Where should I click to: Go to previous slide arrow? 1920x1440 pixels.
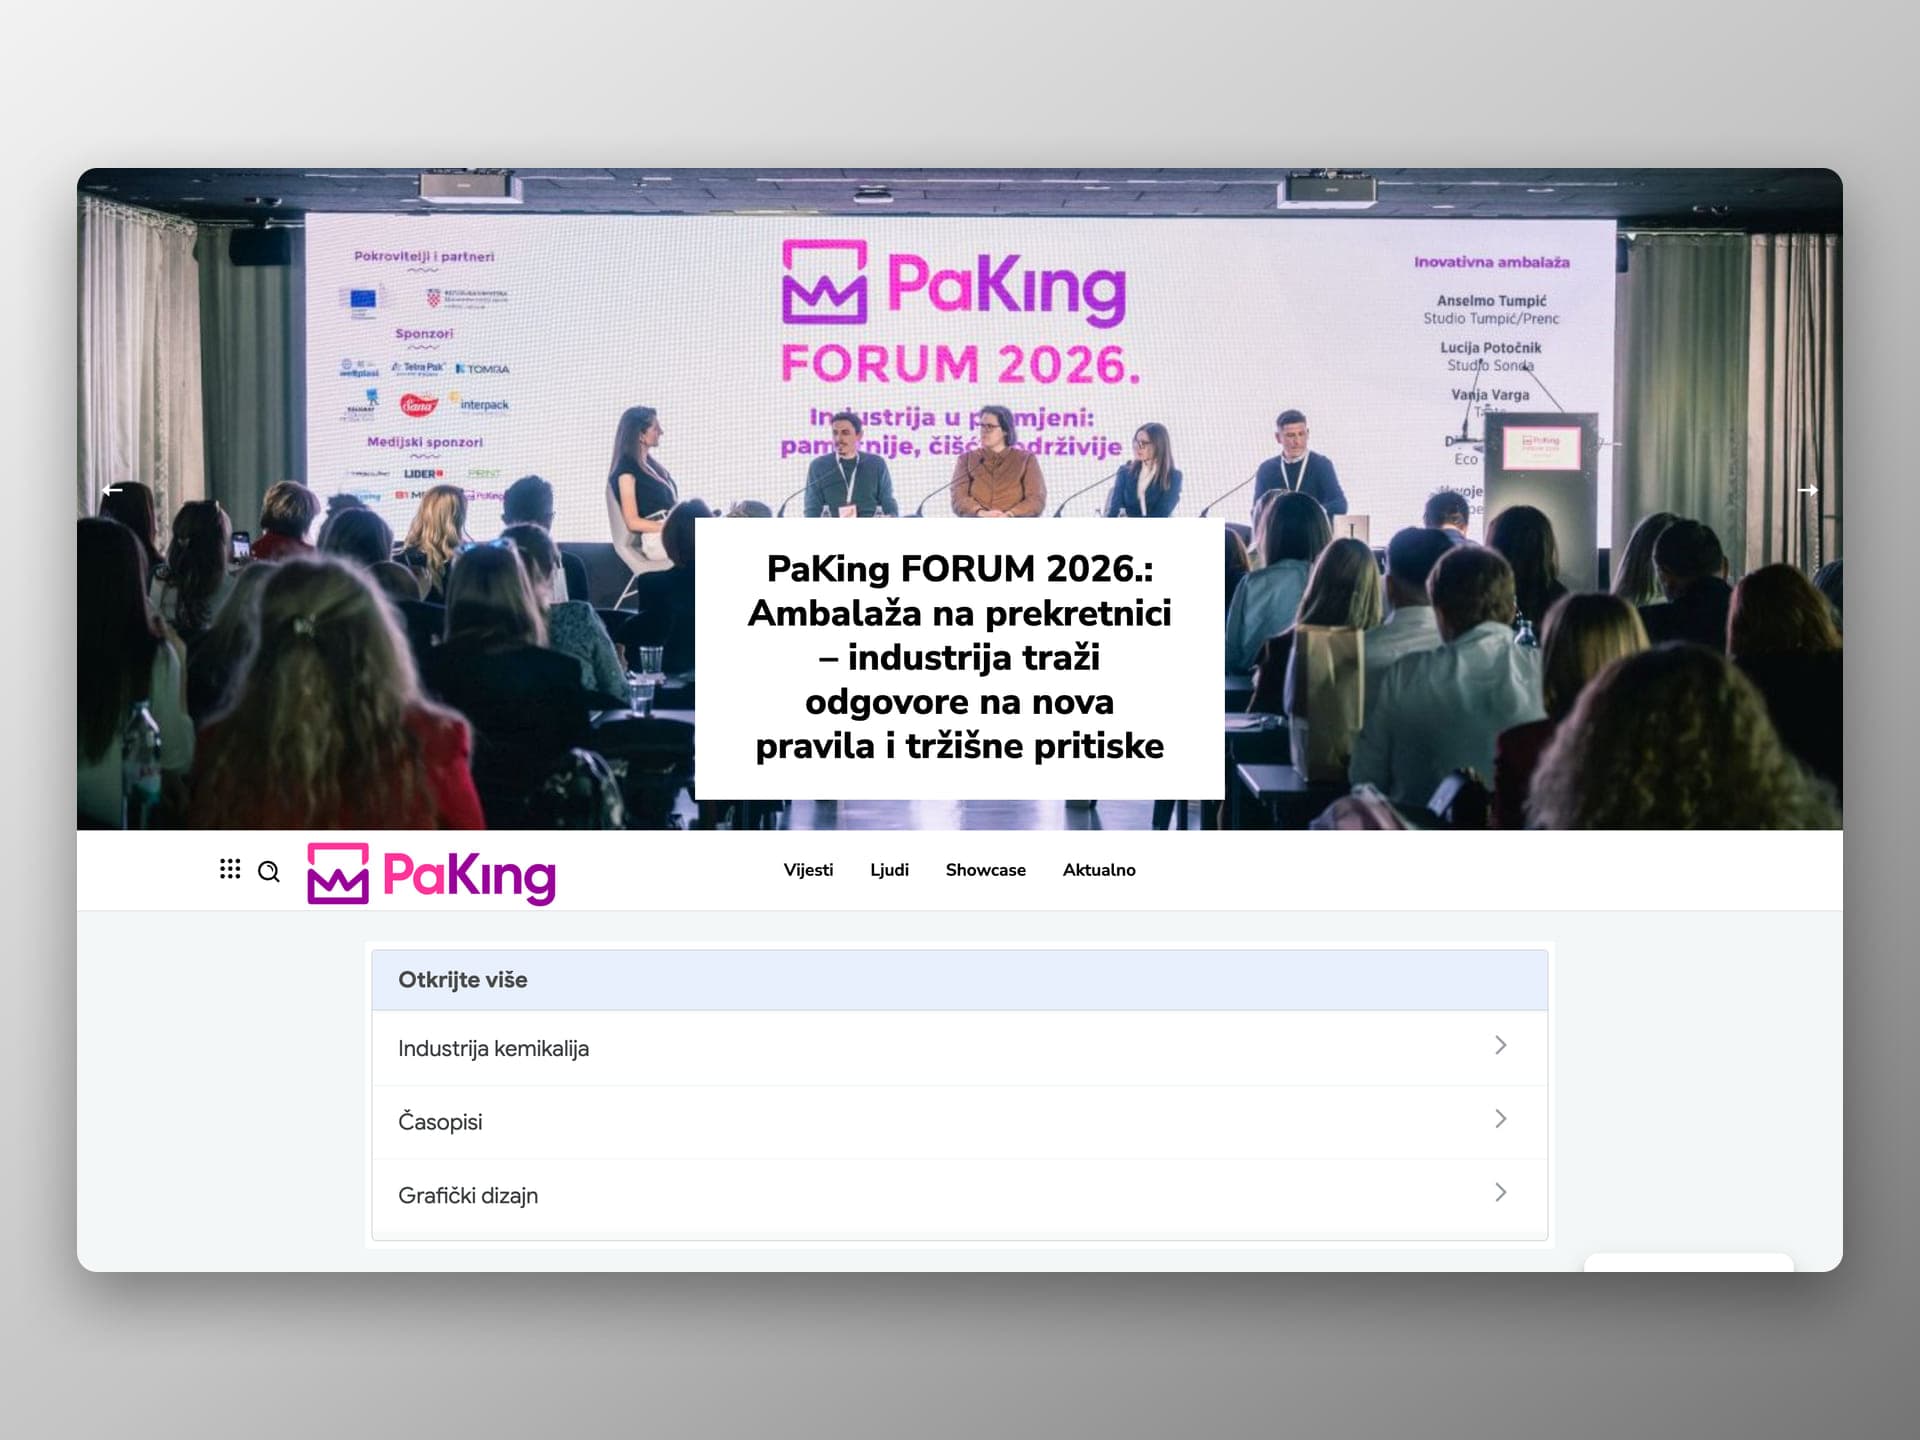pyautogui.click(x=112, y=490)
